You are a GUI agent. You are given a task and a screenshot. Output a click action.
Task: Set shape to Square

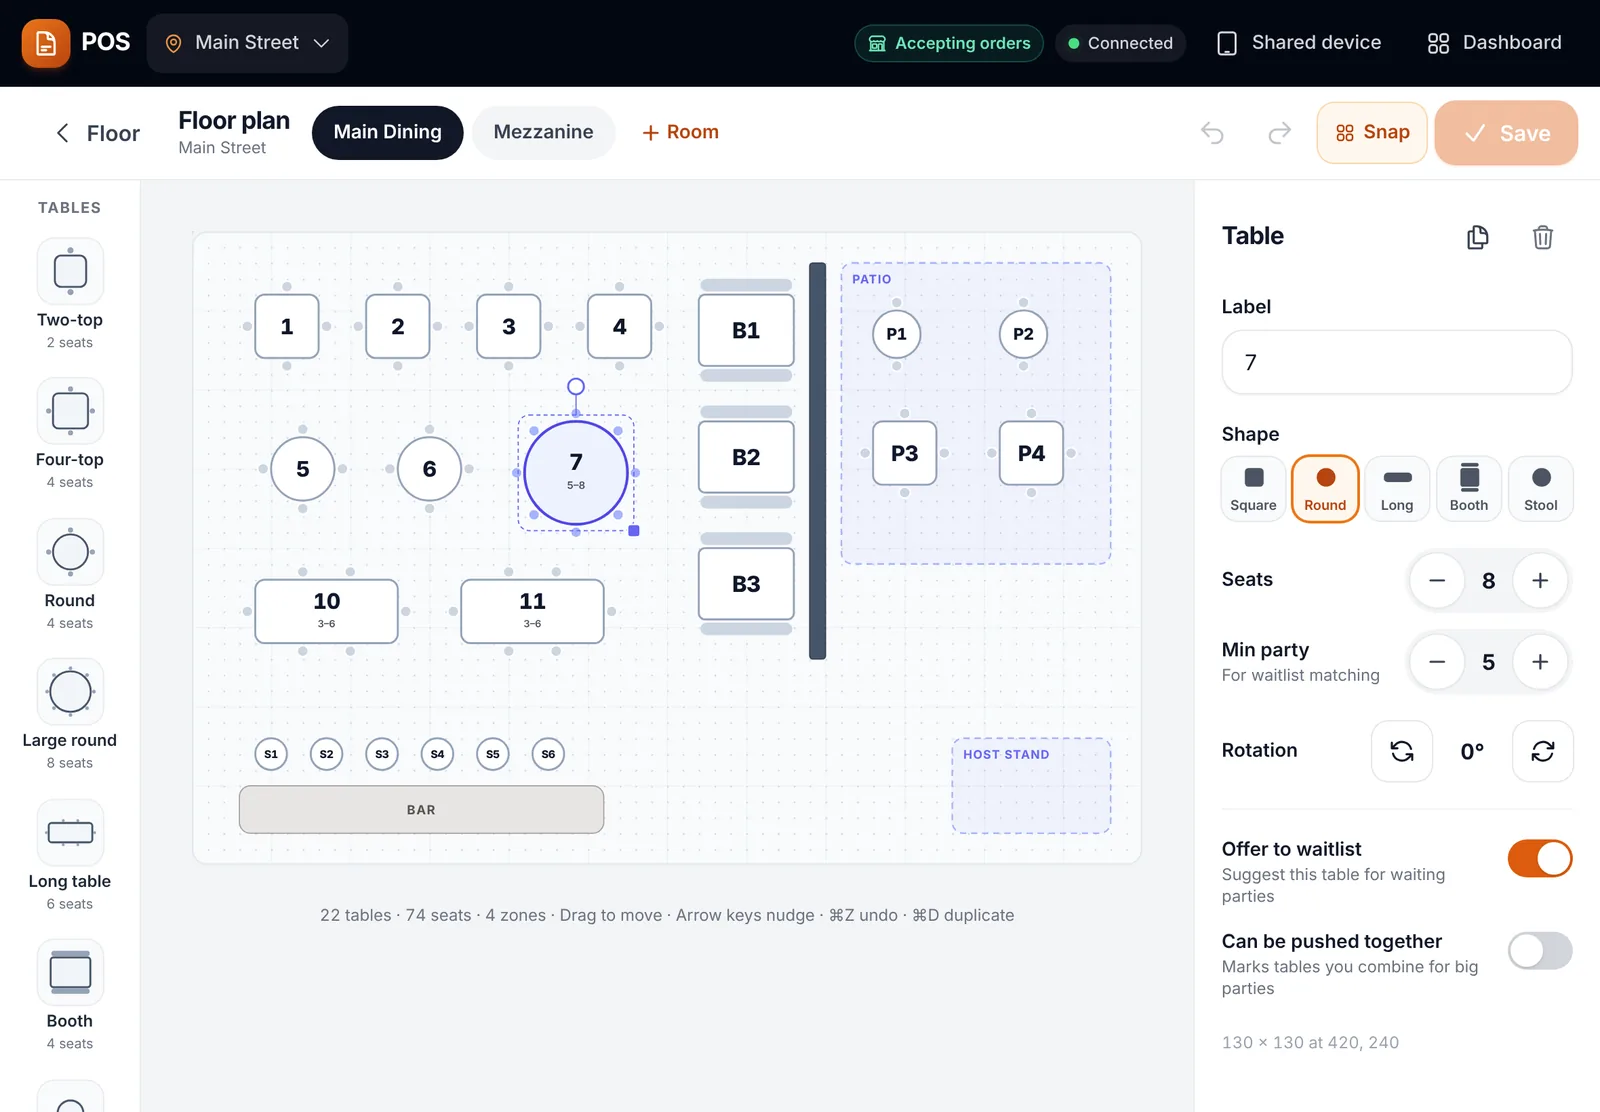(x=1254, y=489)
